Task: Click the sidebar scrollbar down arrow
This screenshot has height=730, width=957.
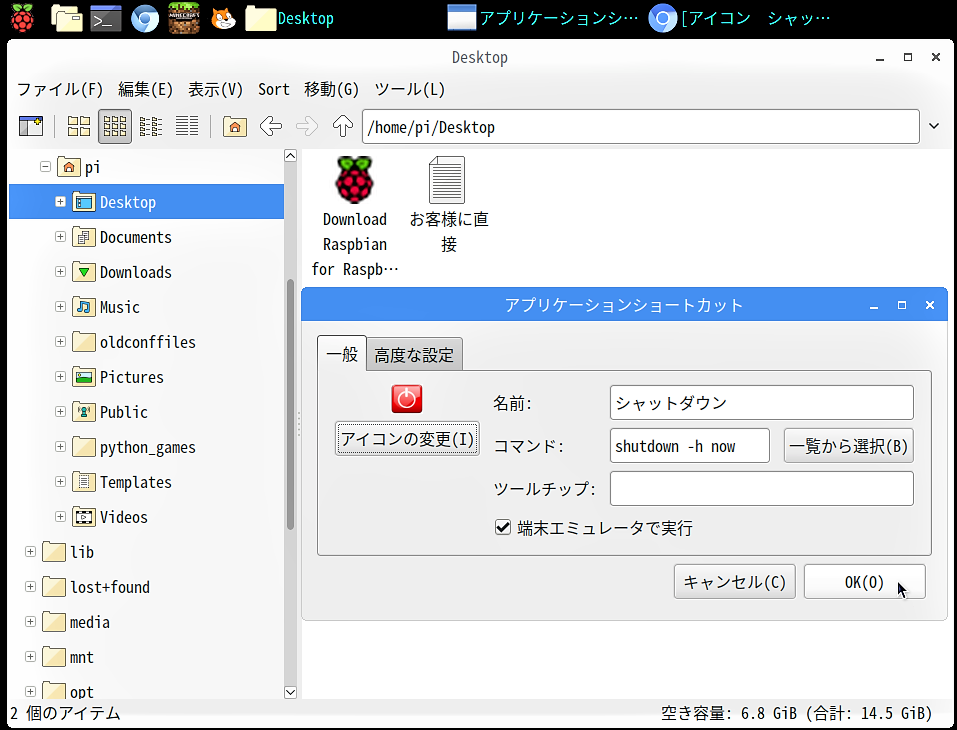Action: [x=291, y=692]
